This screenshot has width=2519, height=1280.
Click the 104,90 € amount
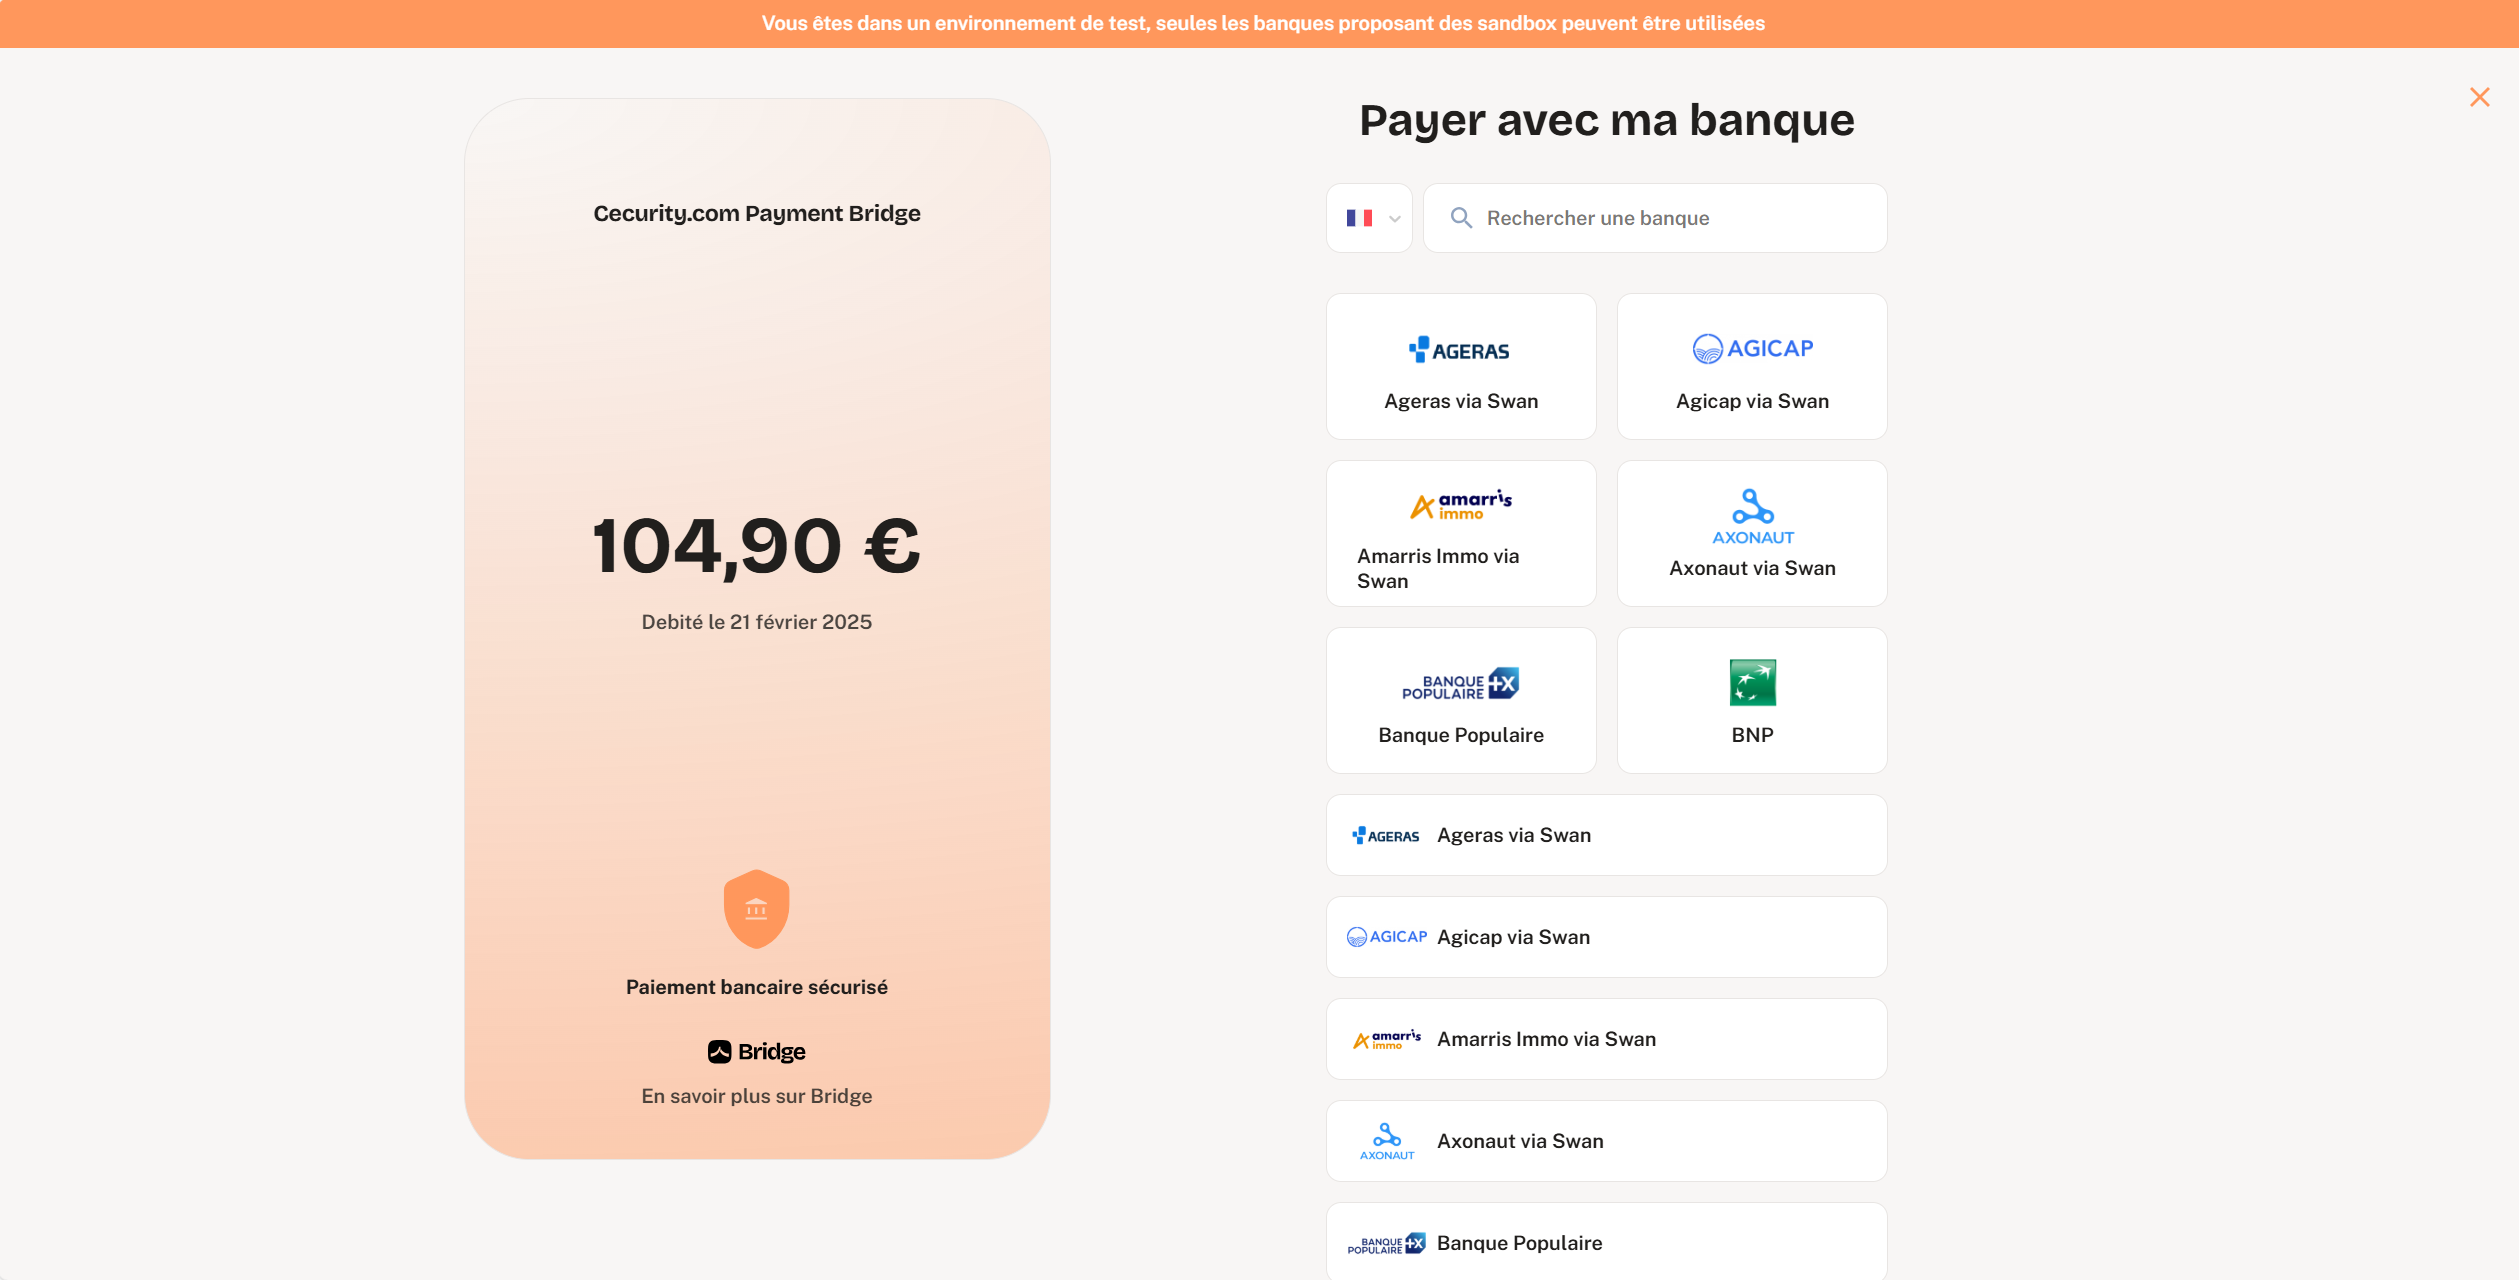point(756,546)
